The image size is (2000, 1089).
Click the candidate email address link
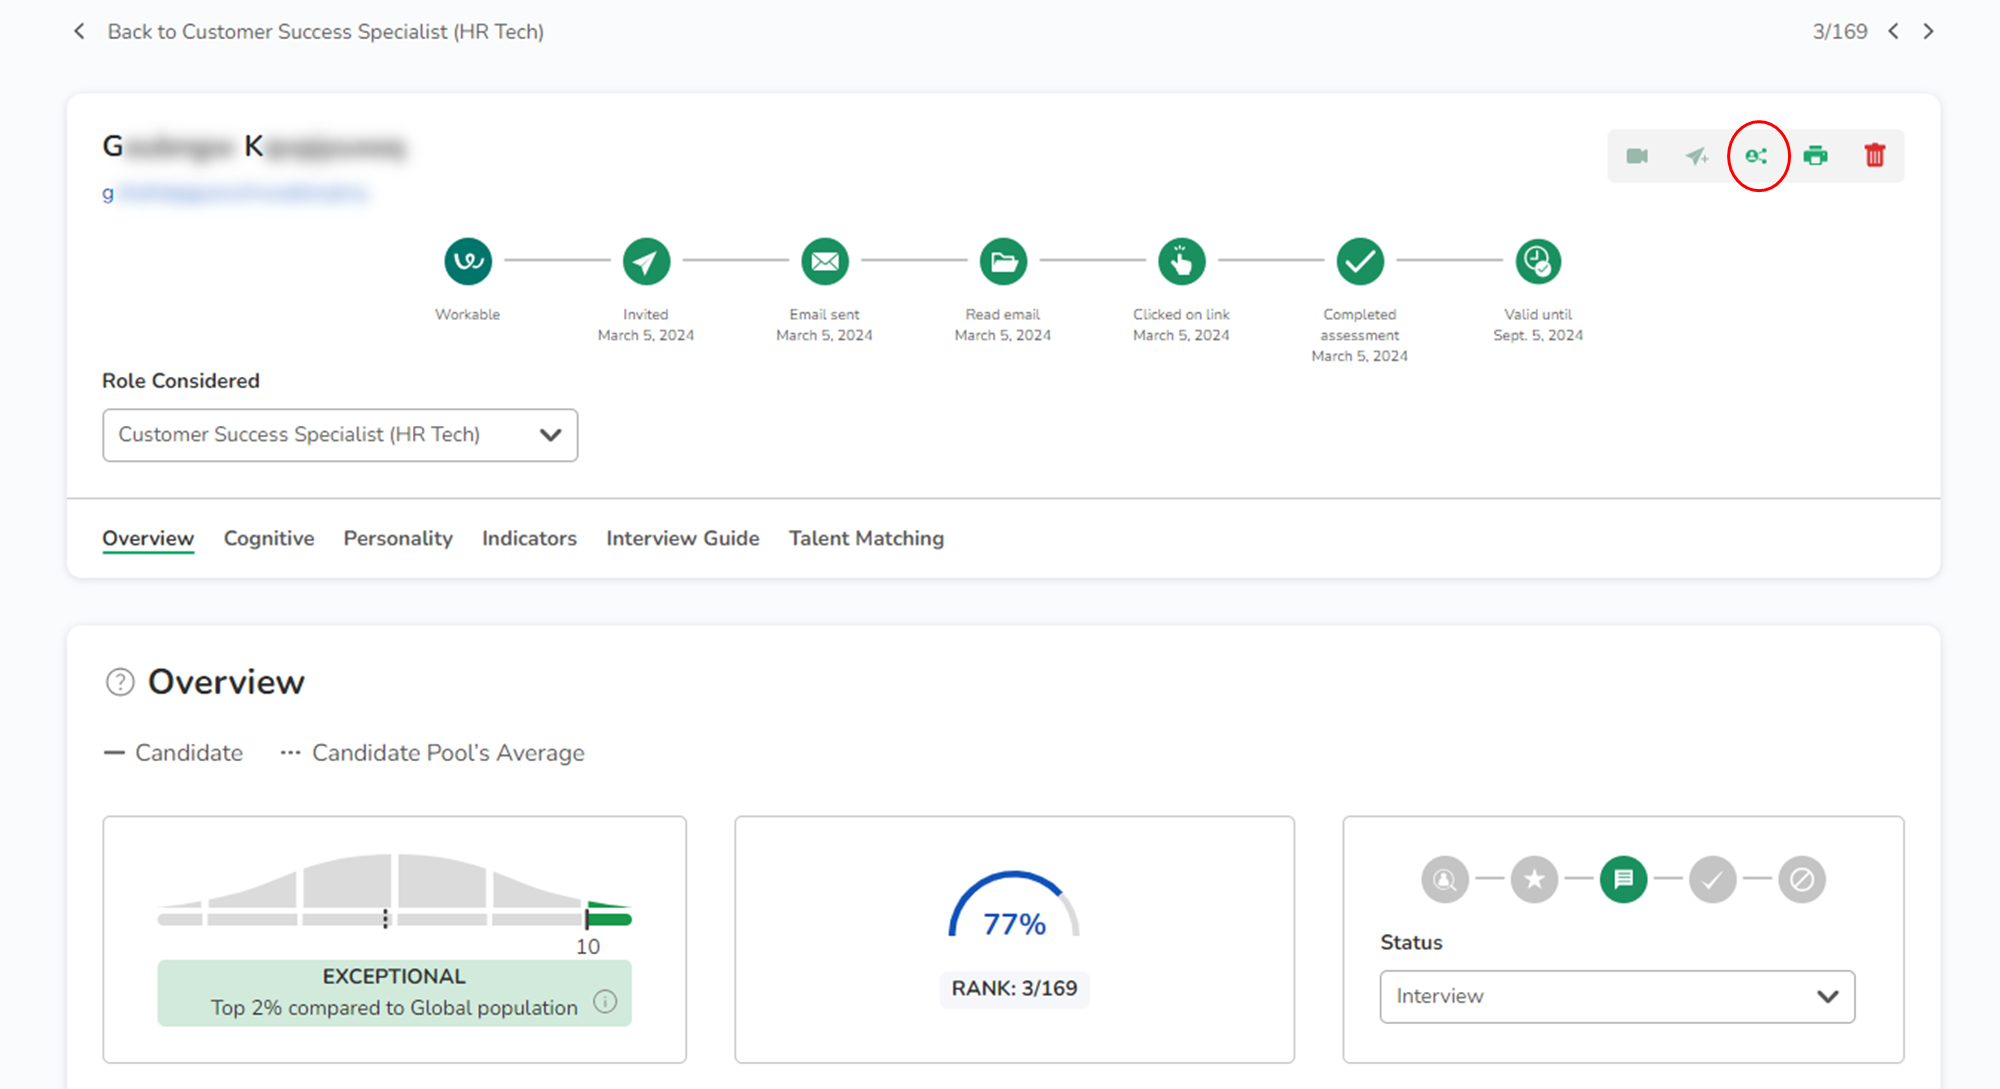coord(236,193)
